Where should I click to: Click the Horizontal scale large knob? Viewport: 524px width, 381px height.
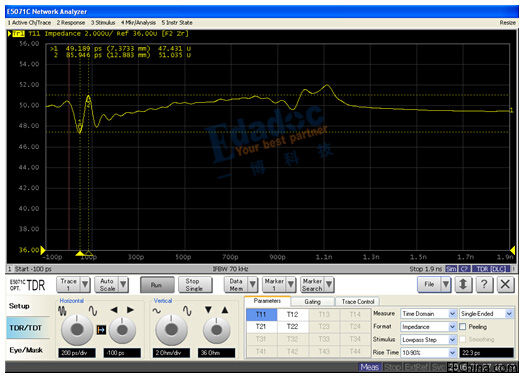coord(77,330)
